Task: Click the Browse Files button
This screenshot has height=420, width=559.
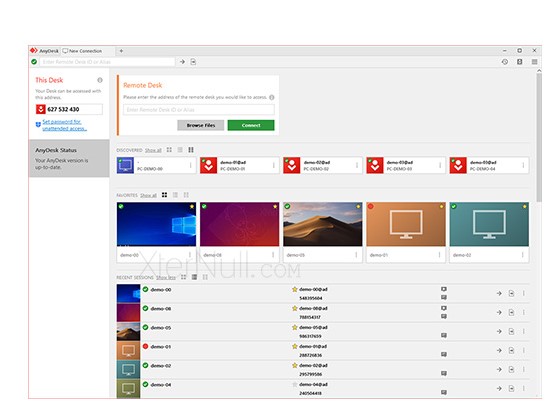Action: coord(201,125)
